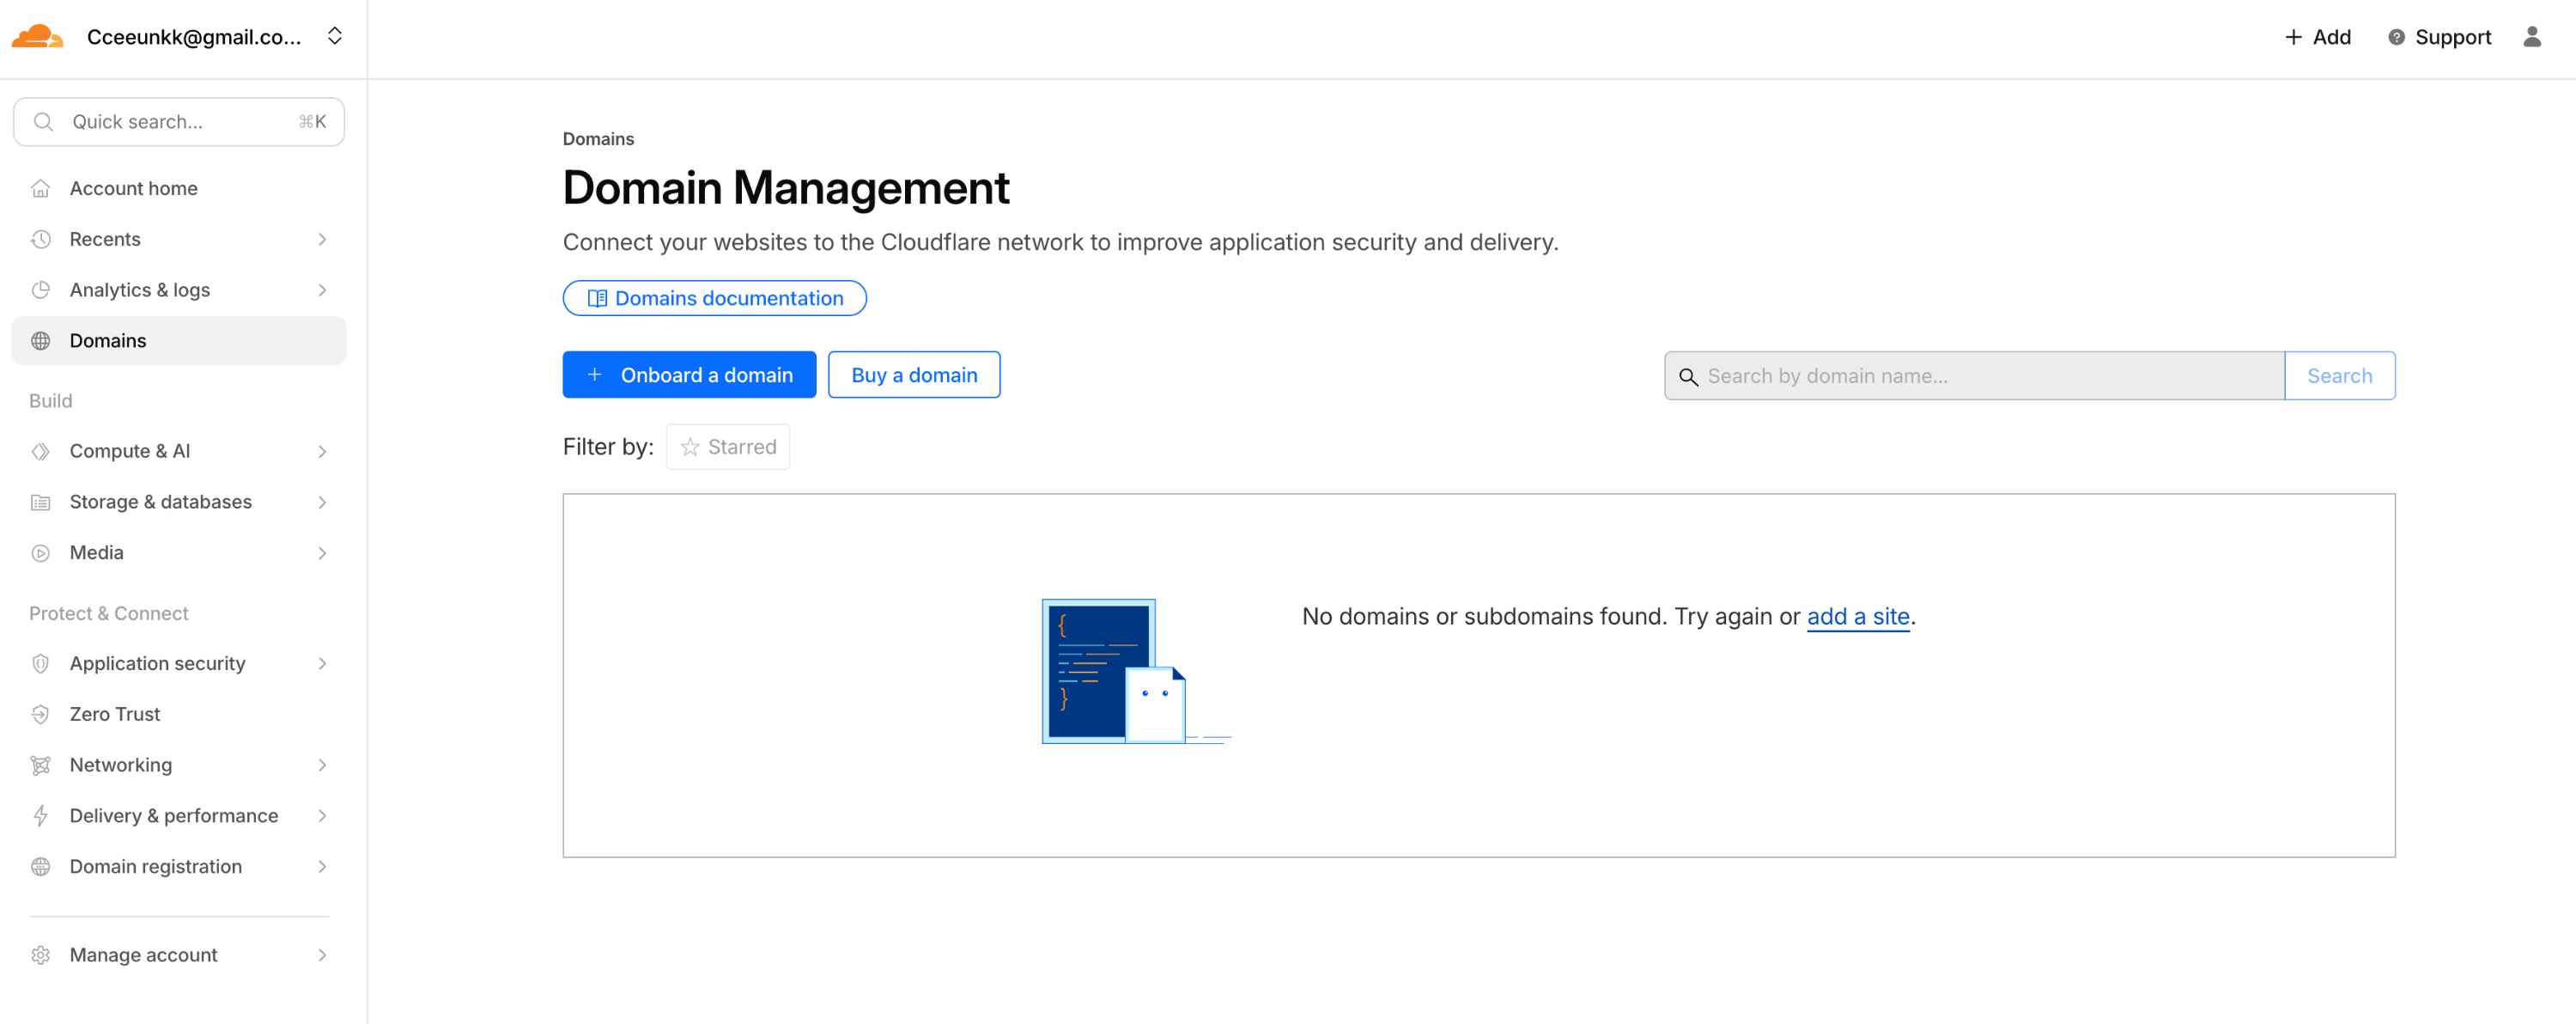The image size is (2576, 1024).
Task: Click the Support question mark icon
Action: coord(2396,37)
